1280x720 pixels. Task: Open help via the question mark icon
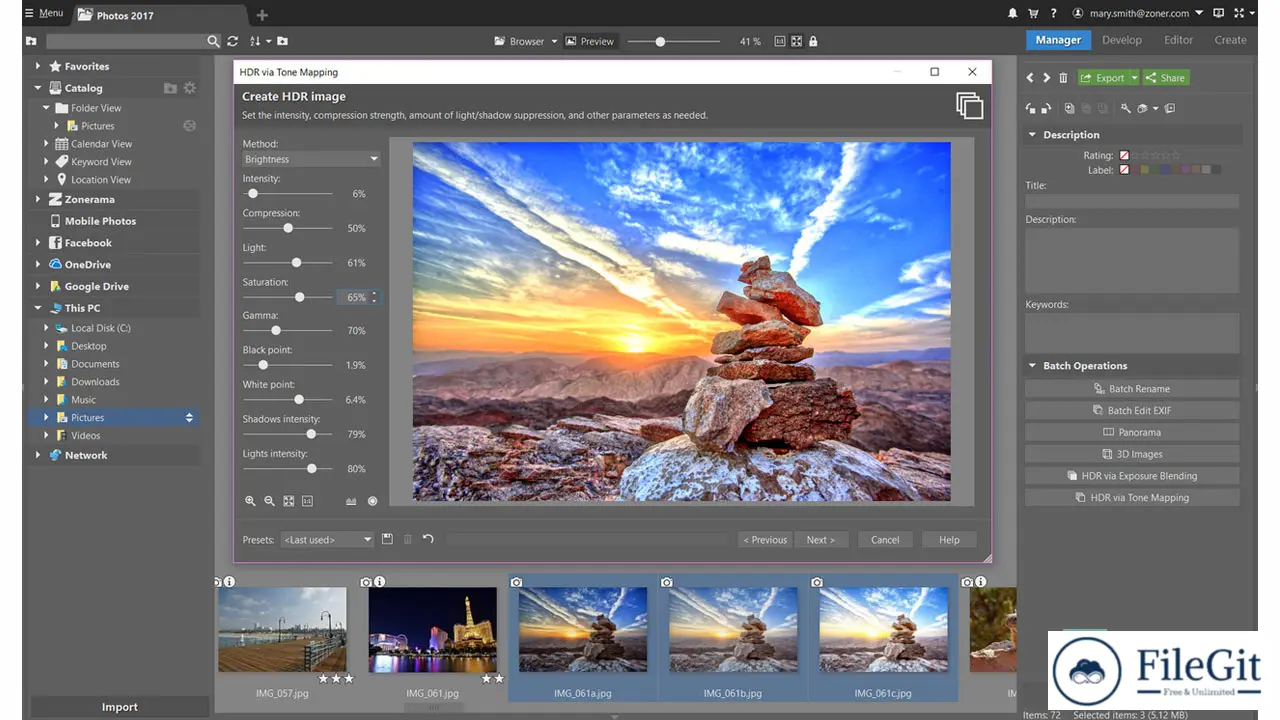click(1055, 14)
